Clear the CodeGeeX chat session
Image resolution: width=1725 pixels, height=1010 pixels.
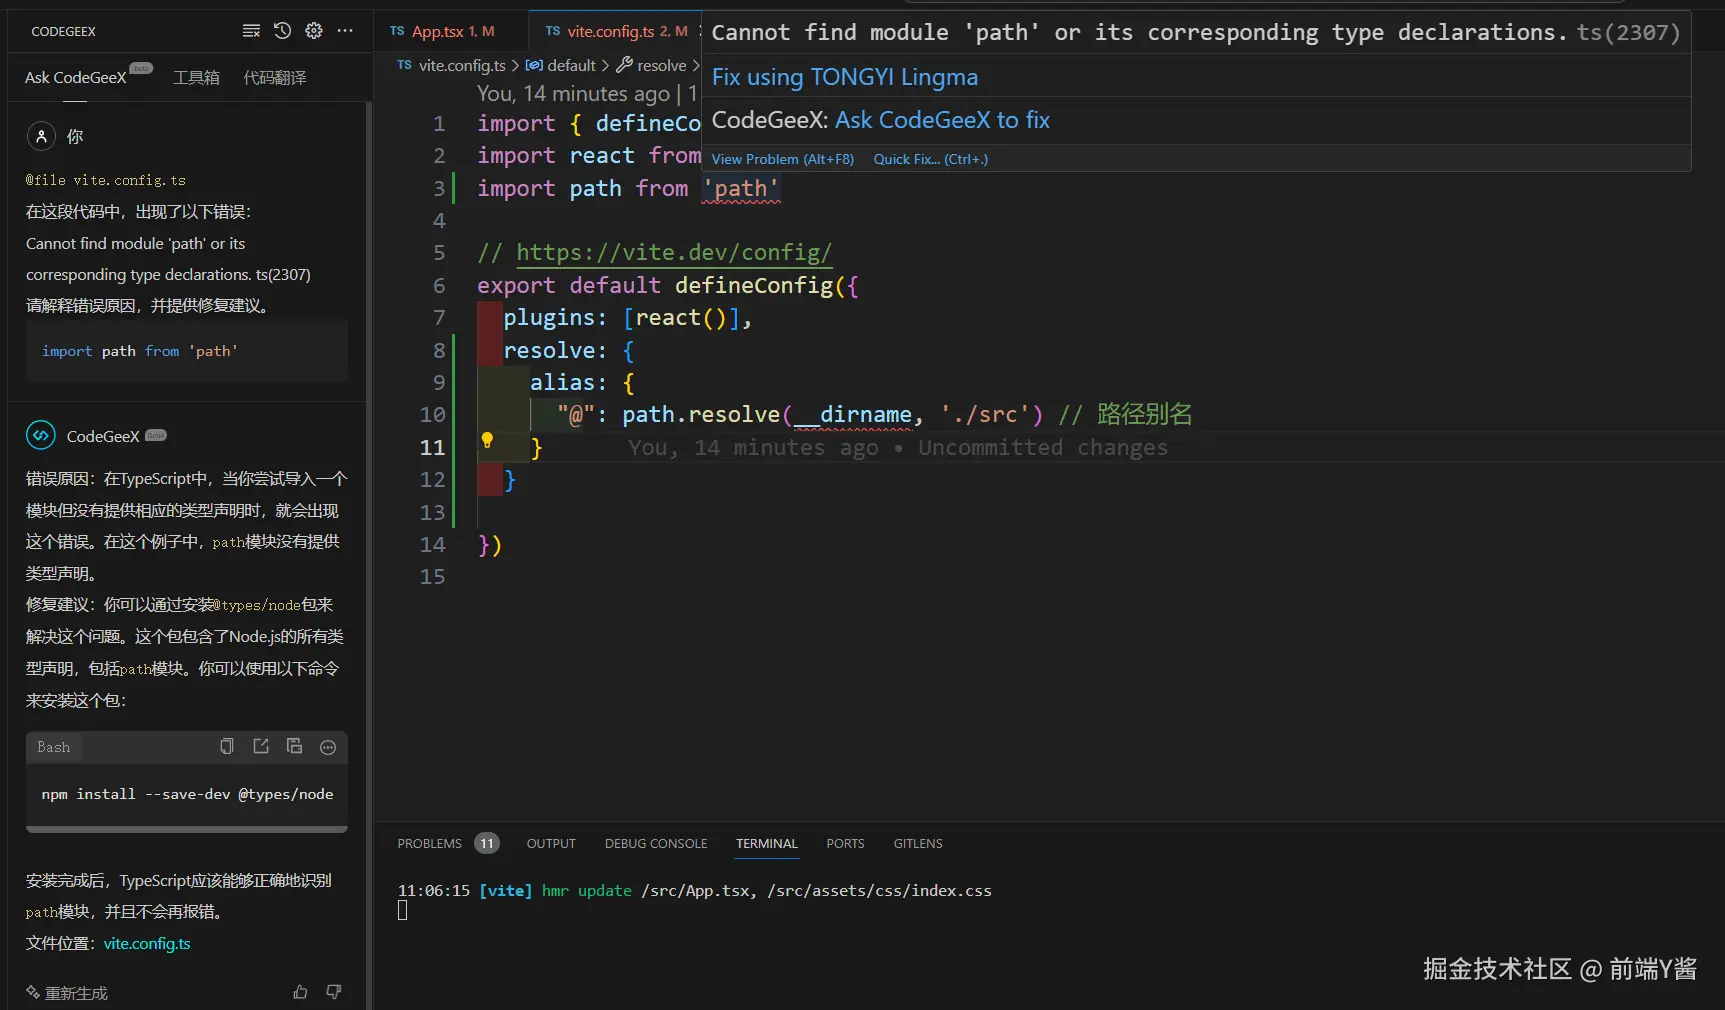coord(251,31)
